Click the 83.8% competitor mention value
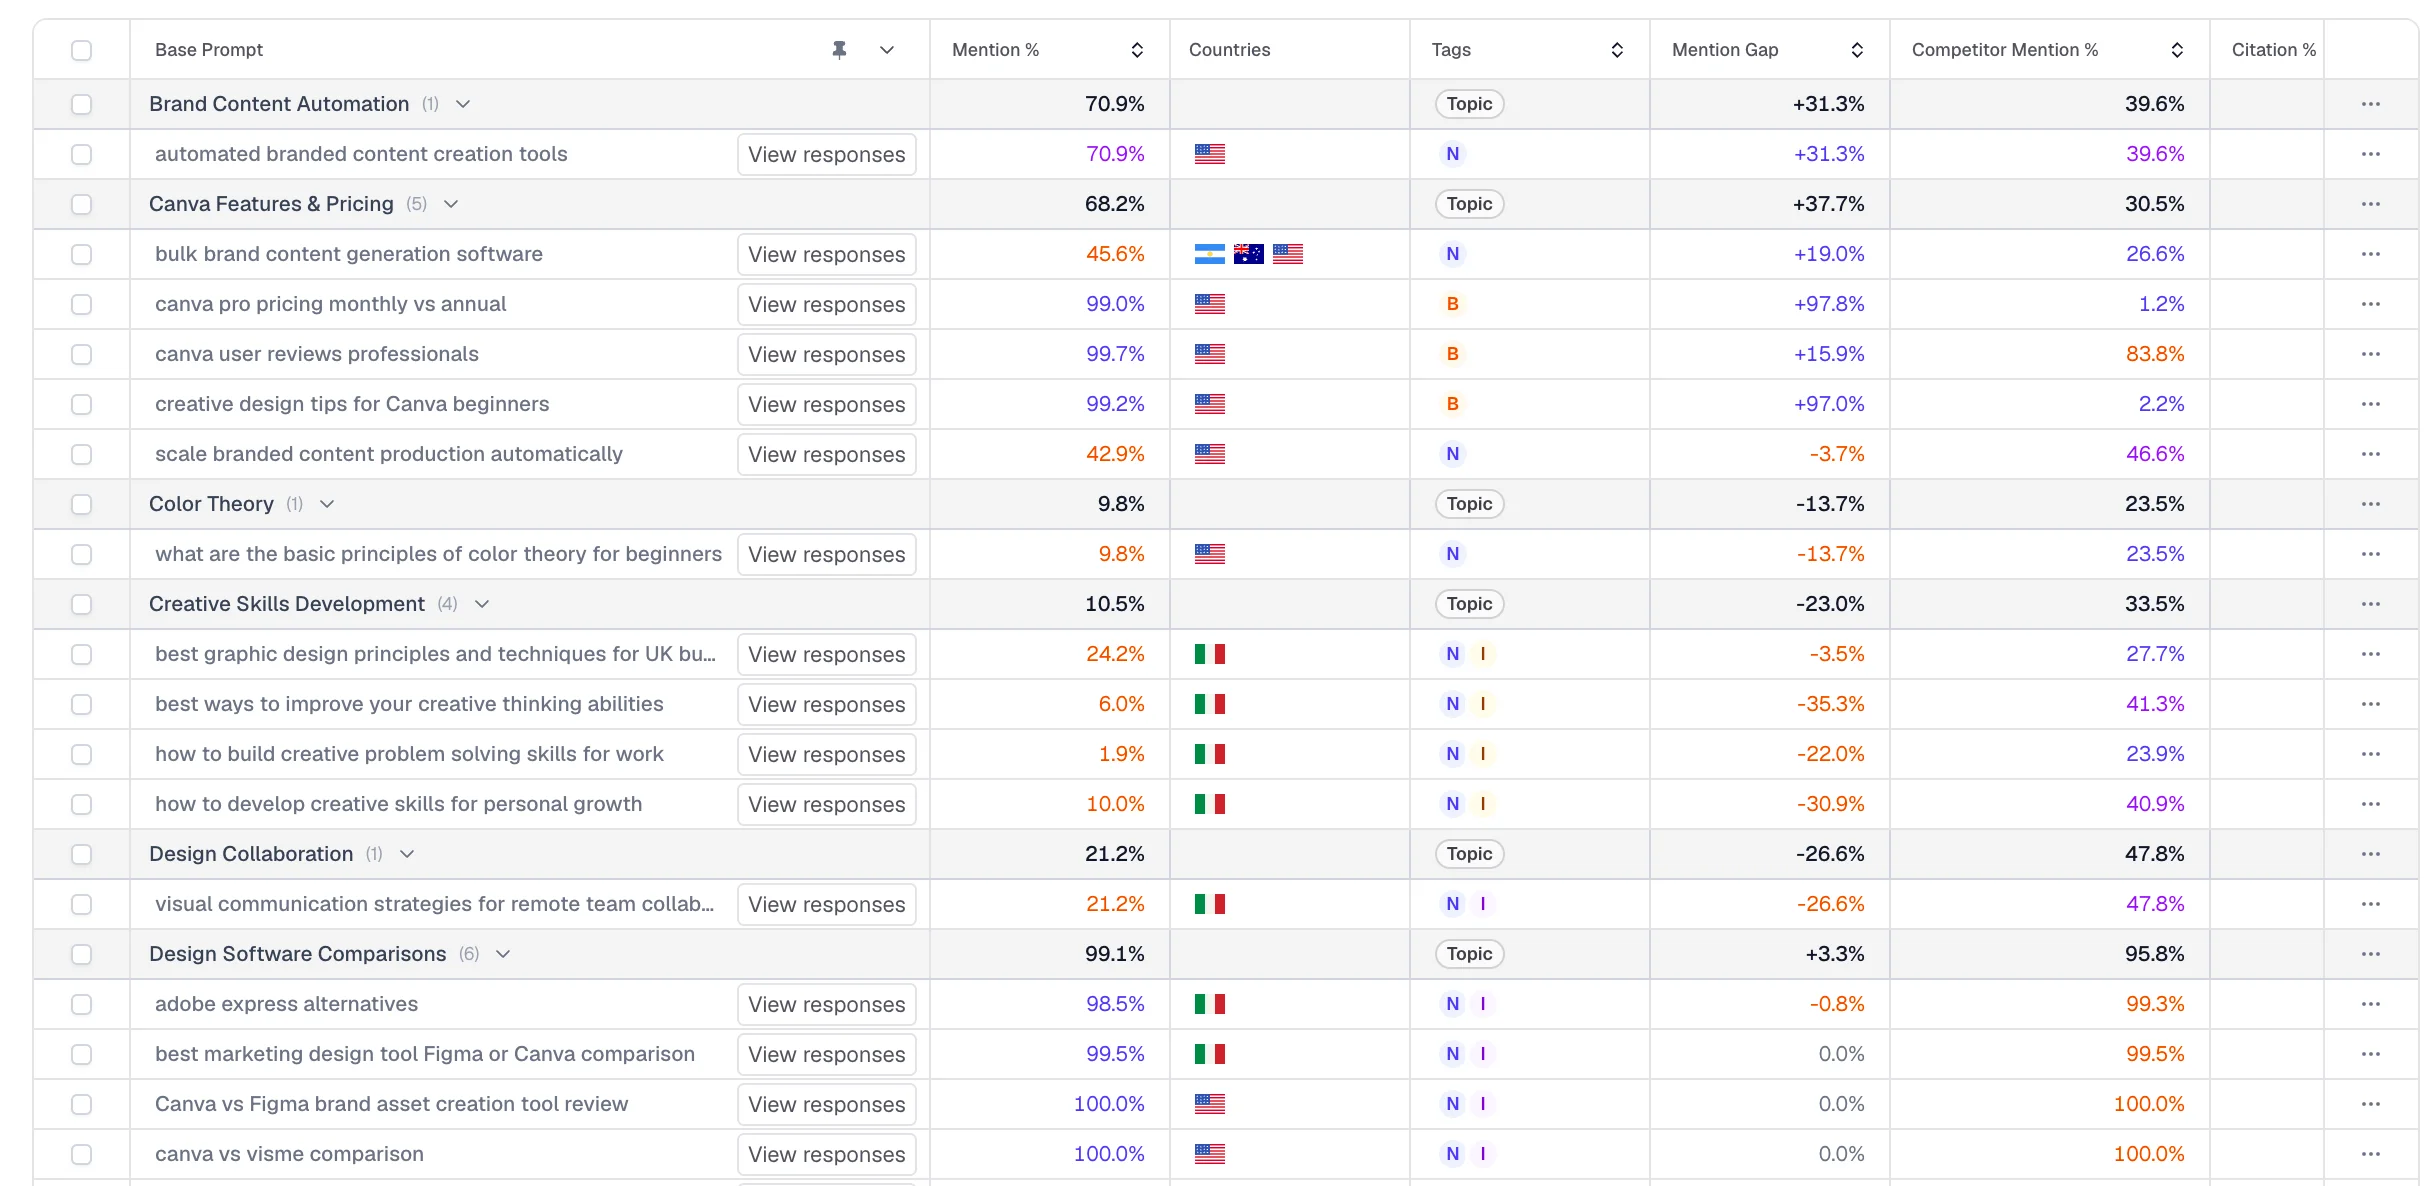Viewport: 2428px width, 1186px height. point(2155,354)
